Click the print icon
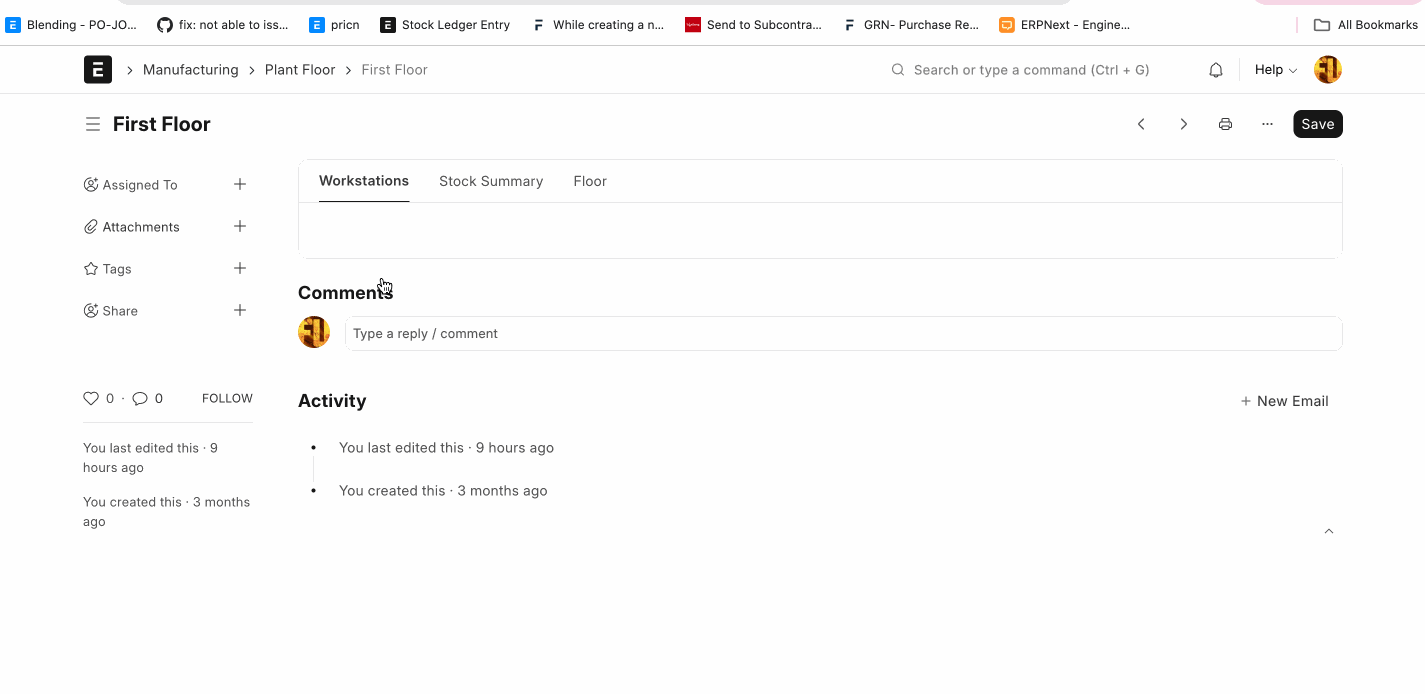This screenshot has width=1425, height=694. click(1225, 124)
